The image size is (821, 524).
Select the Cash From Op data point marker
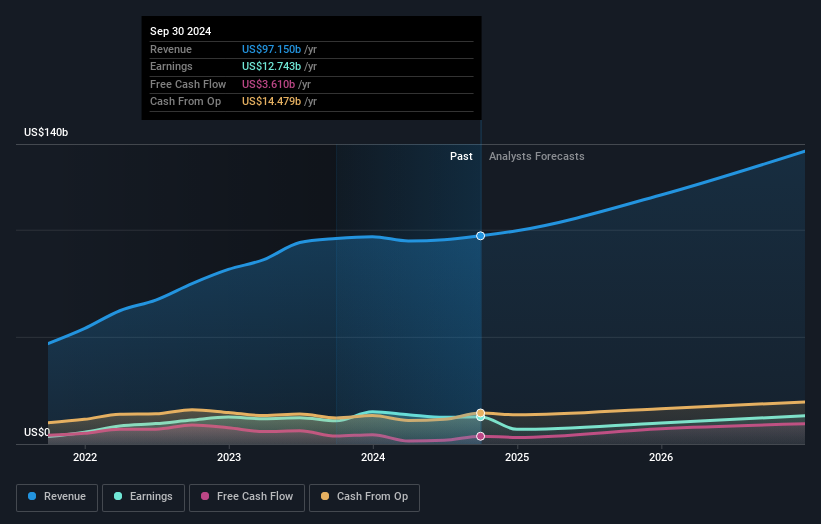coord(480,413)
